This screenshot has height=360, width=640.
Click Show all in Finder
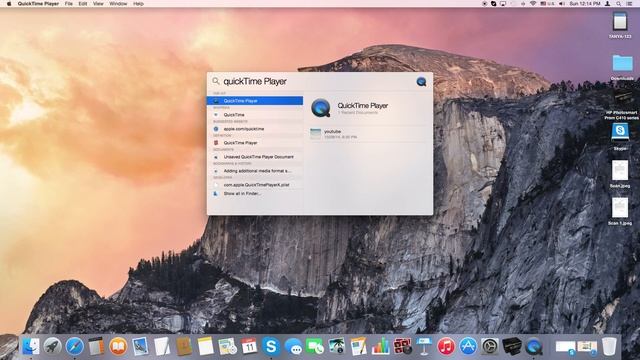click(255, 193)
